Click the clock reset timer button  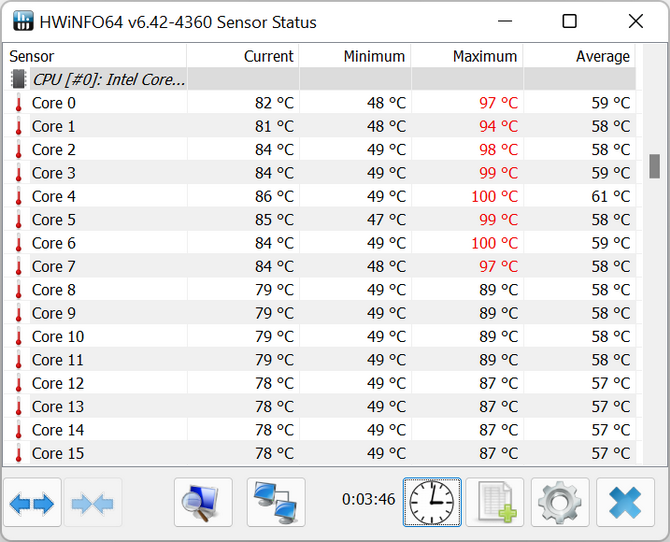pos(432,502)
